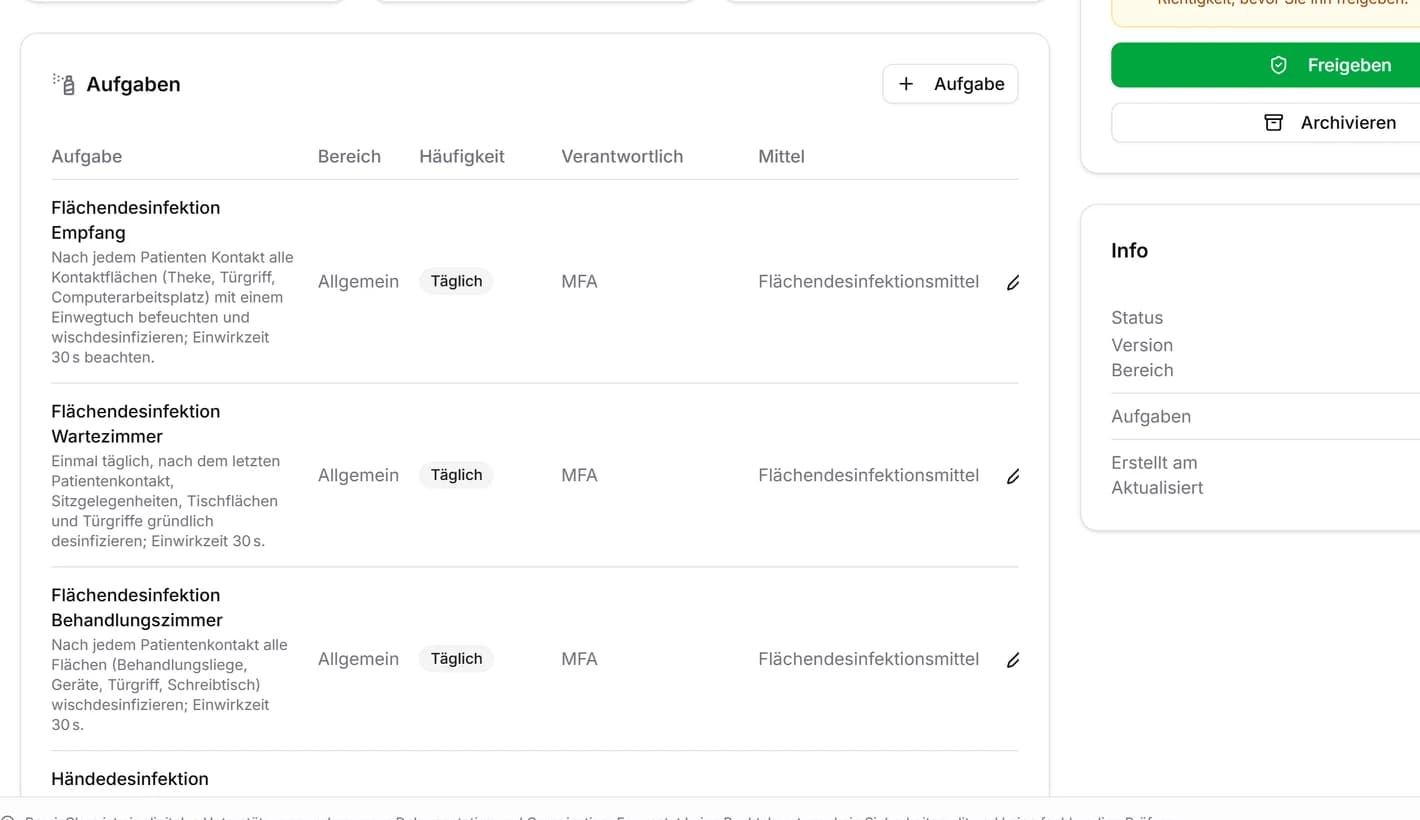Click the Behandlungszimmer description starting "Nach jedem Patientenkontakt"
This screenshot has height=820, width=1420.
[170, 685]
